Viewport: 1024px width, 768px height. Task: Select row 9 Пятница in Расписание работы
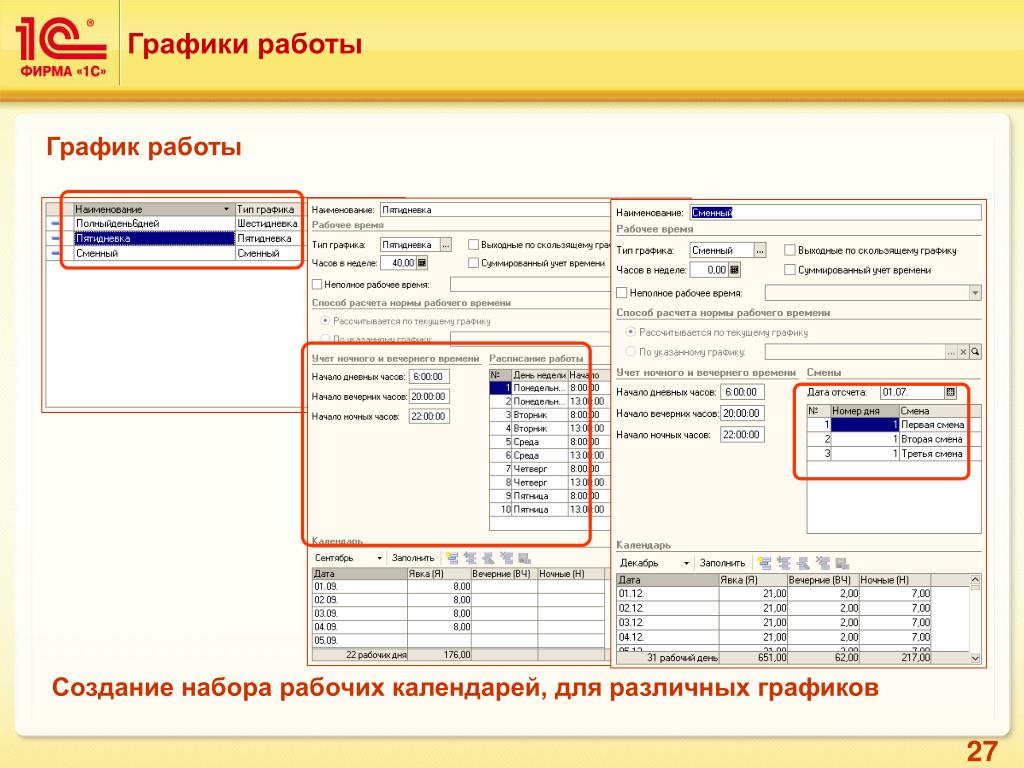[550, 496]
